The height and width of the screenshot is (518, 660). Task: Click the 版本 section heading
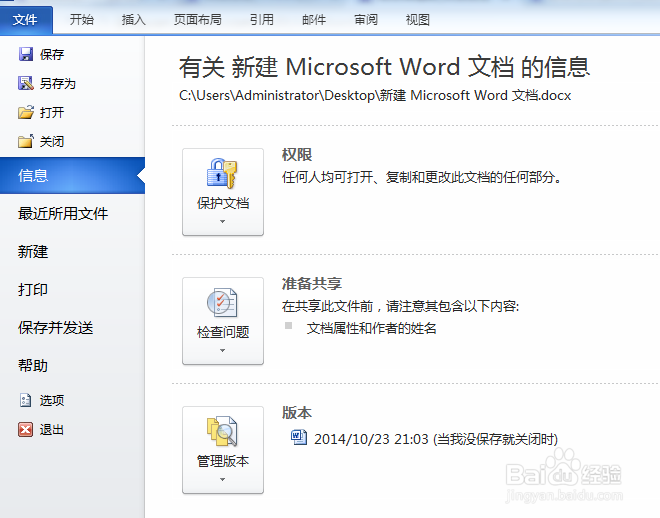click(297, 412)
